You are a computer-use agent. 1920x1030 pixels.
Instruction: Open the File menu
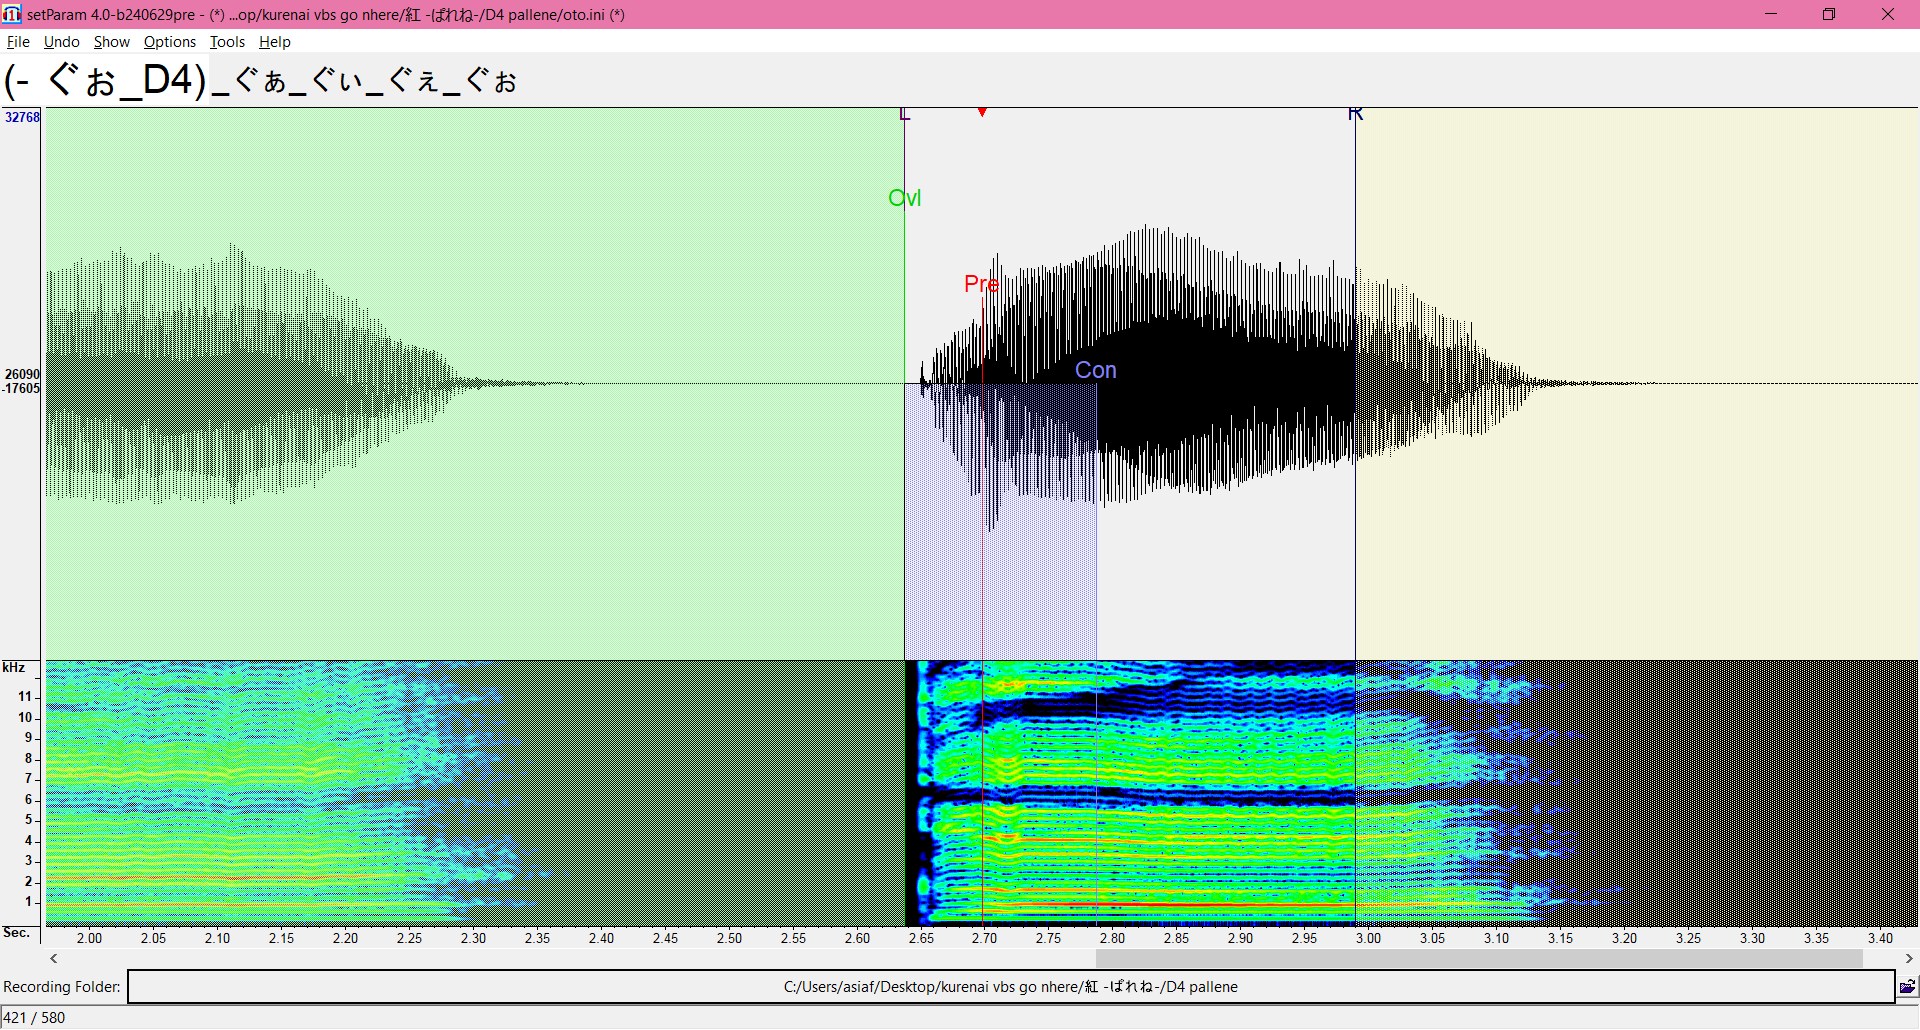pyautogui.click(x=18, y=42)
